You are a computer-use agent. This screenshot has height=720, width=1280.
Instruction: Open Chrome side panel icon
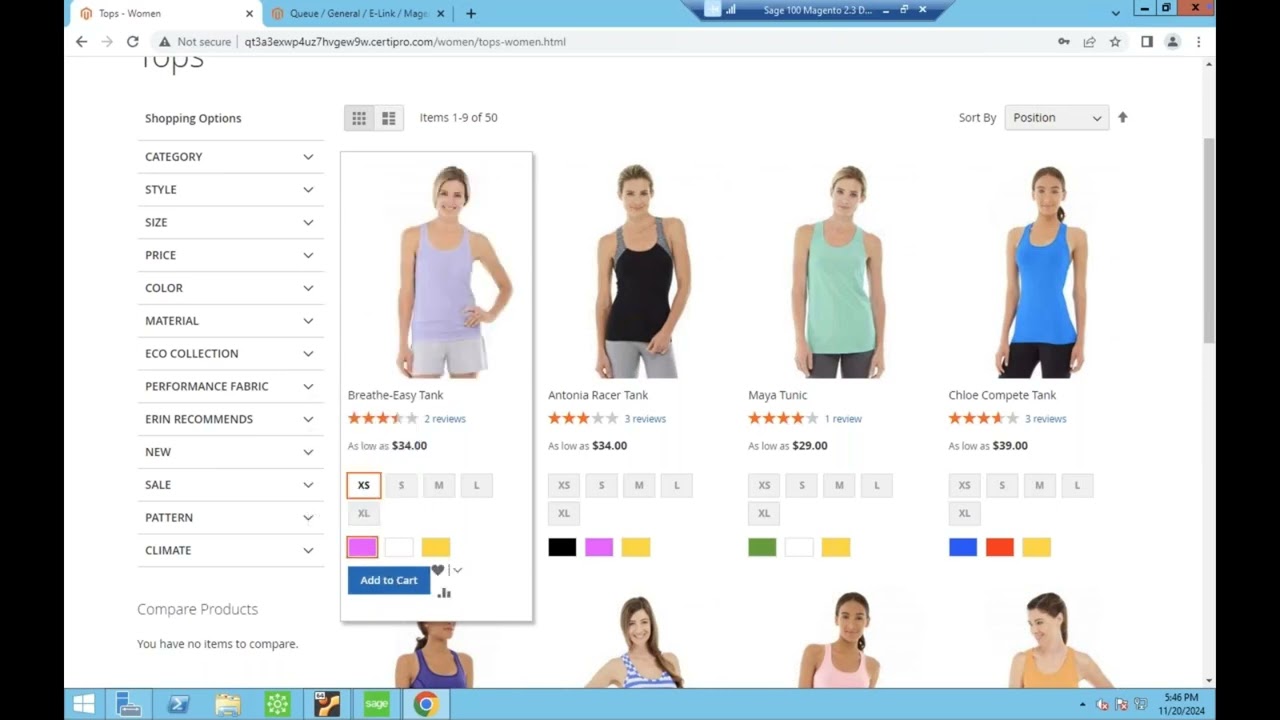coord(1147,42)
